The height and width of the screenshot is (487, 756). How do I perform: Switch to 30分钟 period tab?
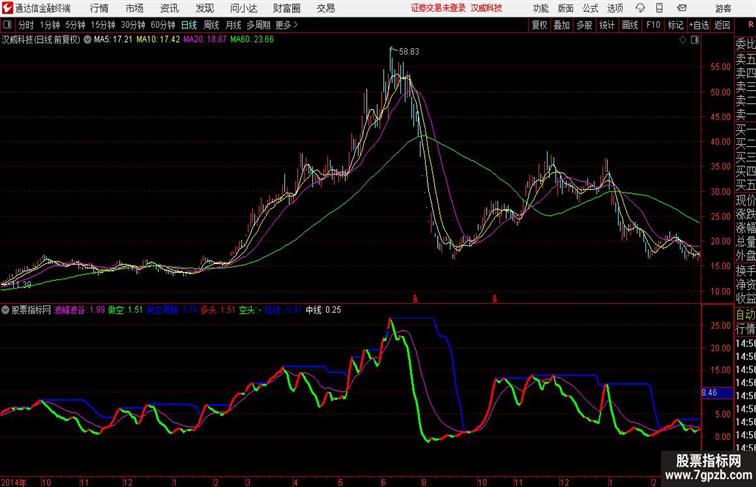(x=133, y=25)
